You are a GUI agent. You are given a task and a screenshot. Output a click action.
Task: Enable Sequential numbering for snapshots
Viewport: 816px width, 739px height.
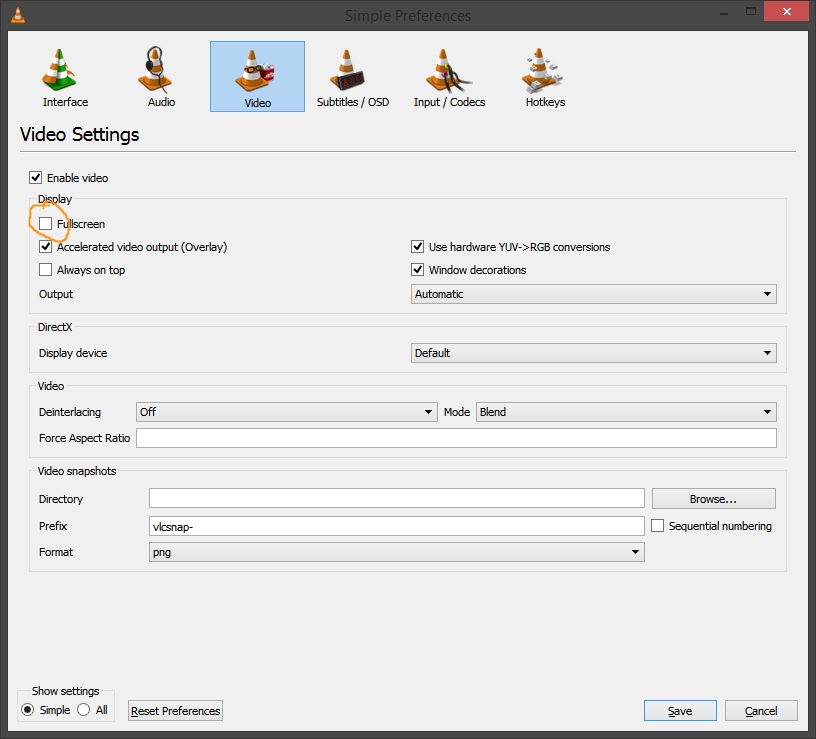click(657, 526)
